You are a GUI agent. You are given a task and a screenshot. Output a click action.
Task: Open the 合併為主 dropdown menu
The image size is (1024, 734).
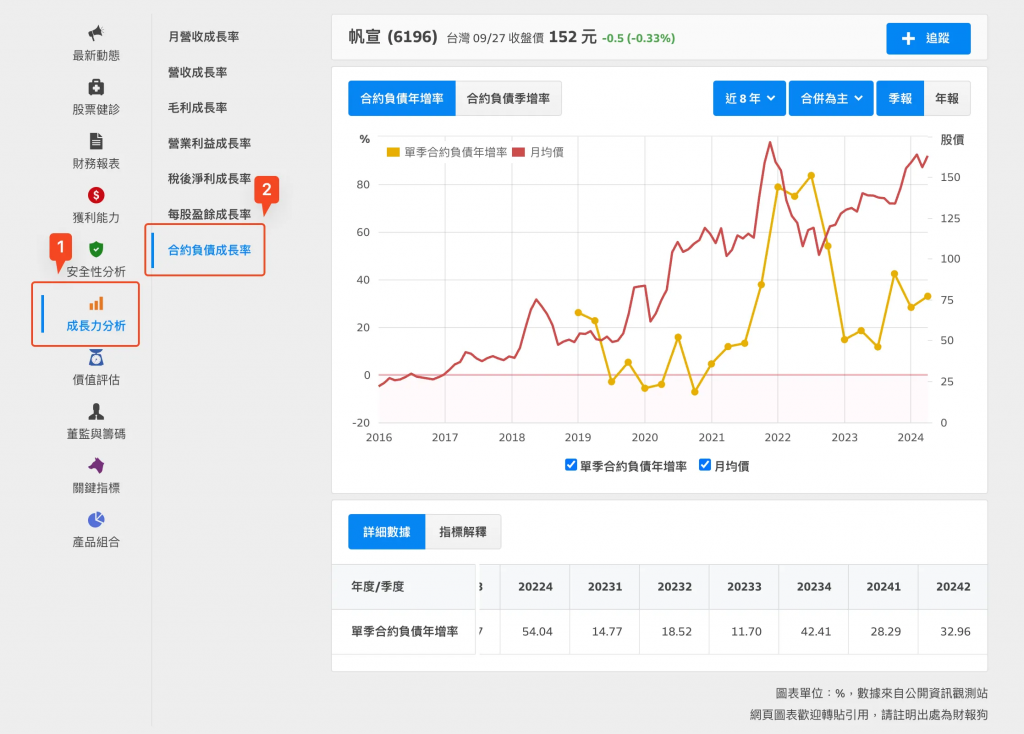coord(830,98)
